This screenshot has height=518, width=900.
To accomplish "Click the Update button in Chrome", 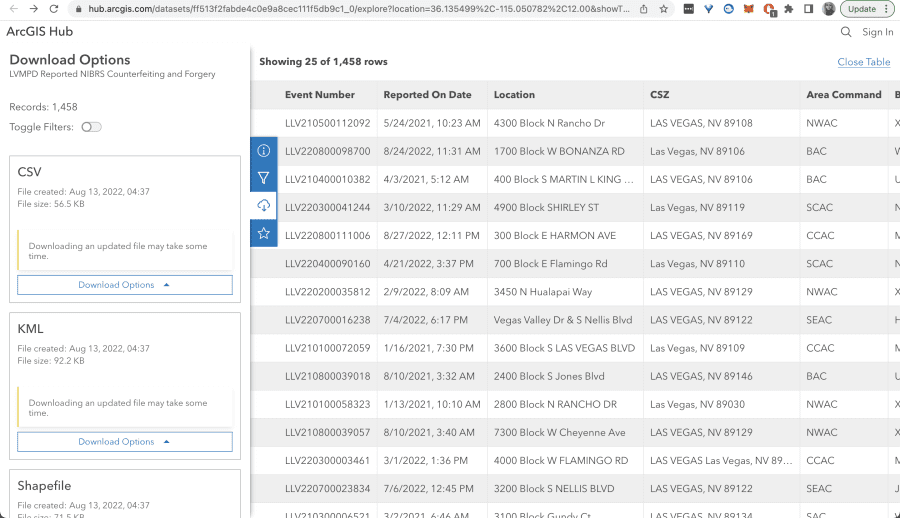I will [867, 9].
